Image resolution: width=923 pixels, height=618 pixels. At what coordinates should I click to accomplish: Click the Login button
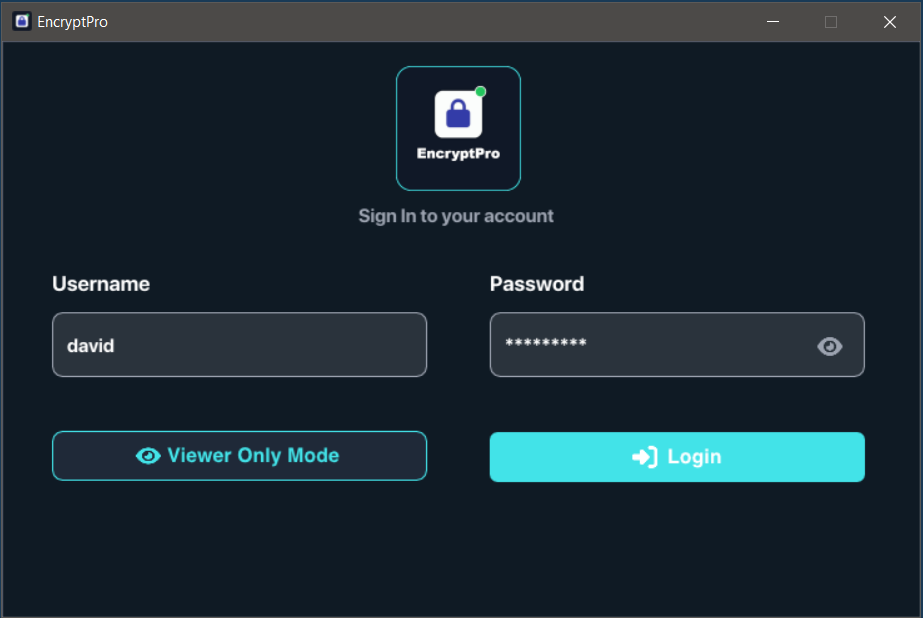677,457
